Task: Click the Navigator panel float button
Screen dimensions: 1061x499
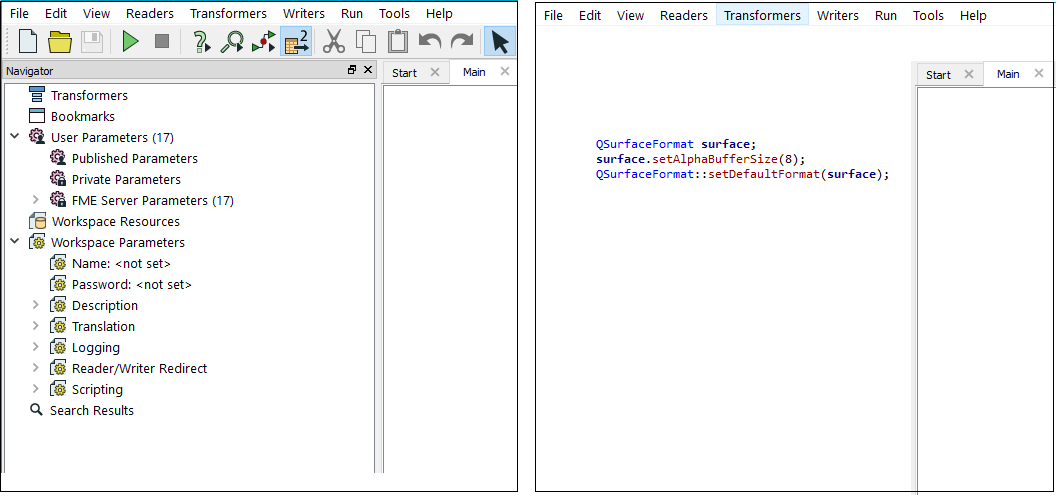Action: coord(352,71)
